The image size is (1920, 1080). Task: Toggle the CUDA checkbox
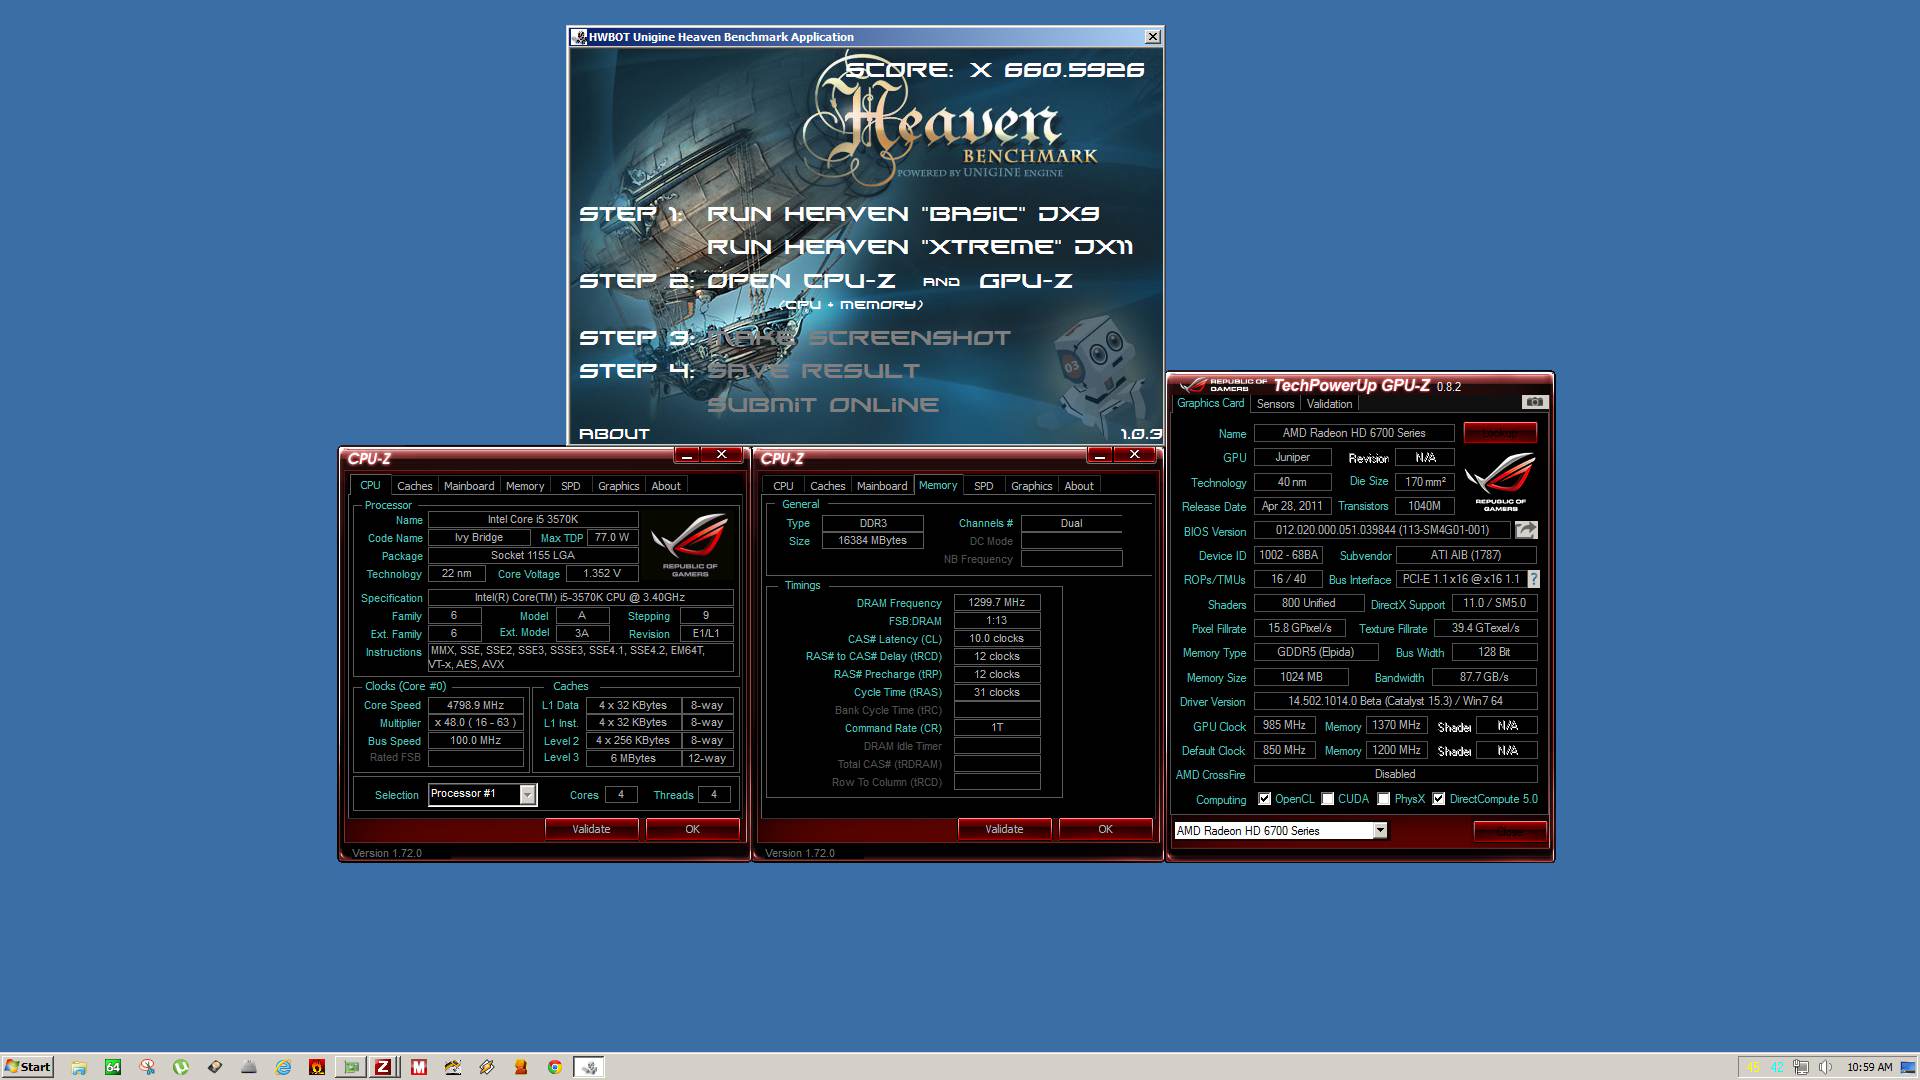coord(1328,799)
